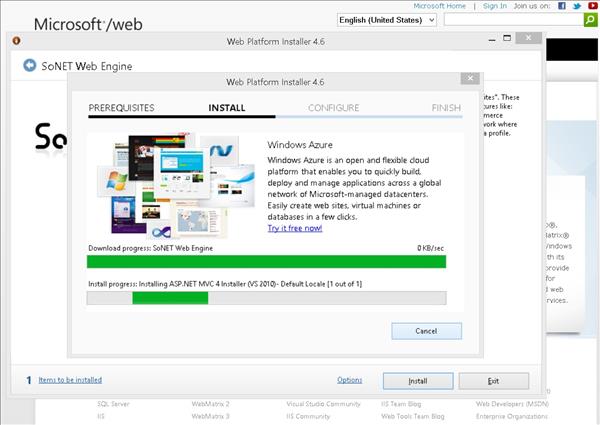600x425 pixels.
Task: Click the back arrow beside SoNET Web Engine
Action: pyautogui.click(x=29, y=65)
